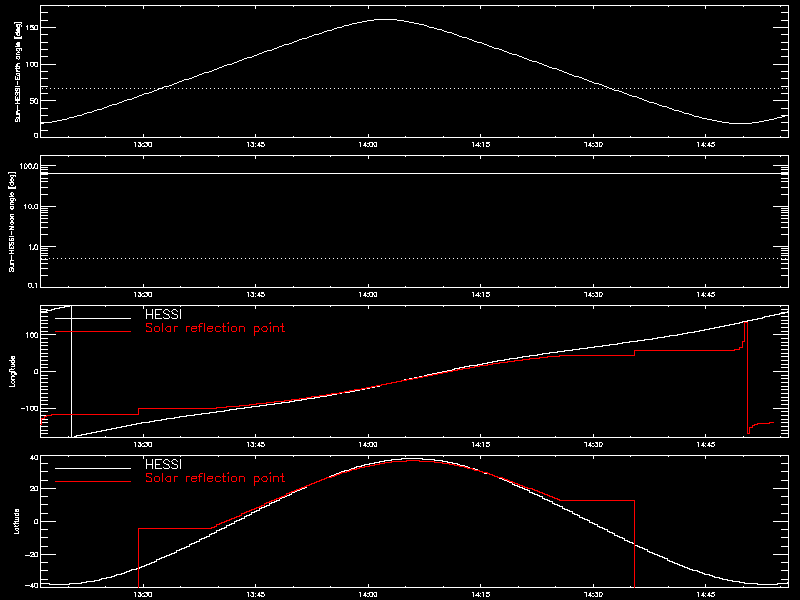Screen dimensions: 800x600
Task: Click '13:45' time label under Earth angle plot
Action: [256, 145]
